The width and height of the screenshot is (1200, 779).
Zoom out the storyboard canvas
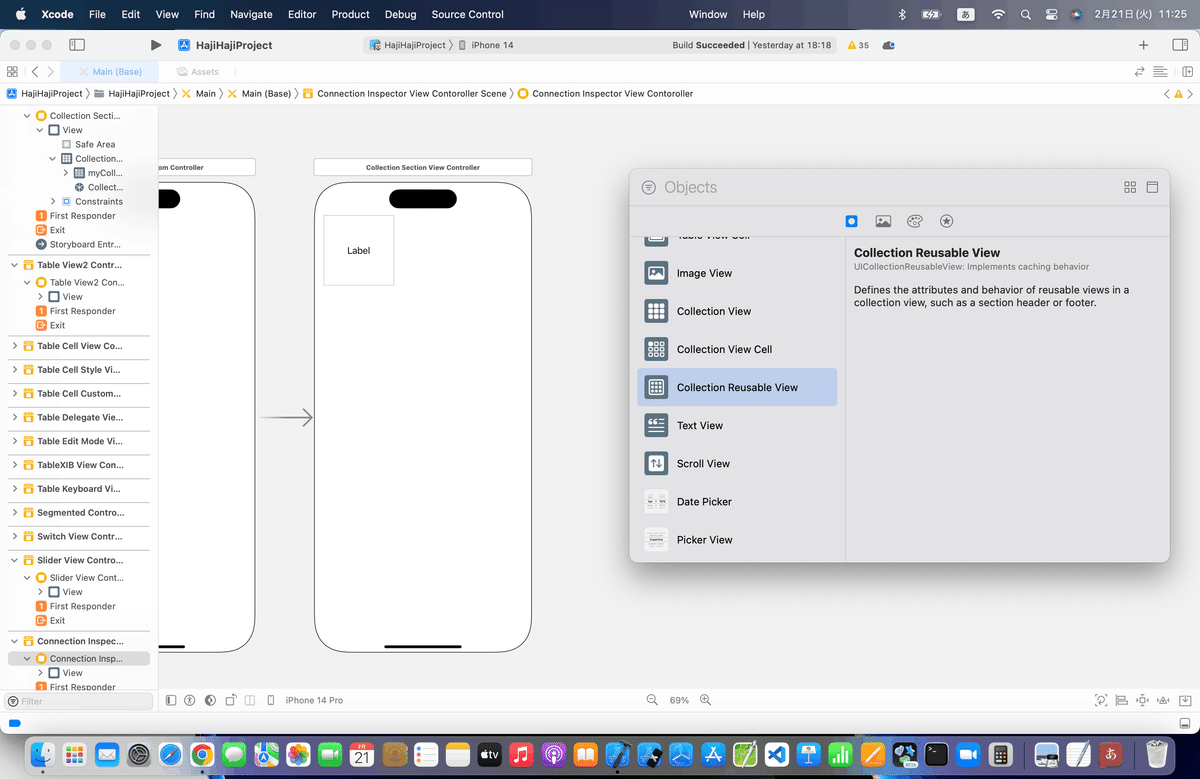(652, 700)
